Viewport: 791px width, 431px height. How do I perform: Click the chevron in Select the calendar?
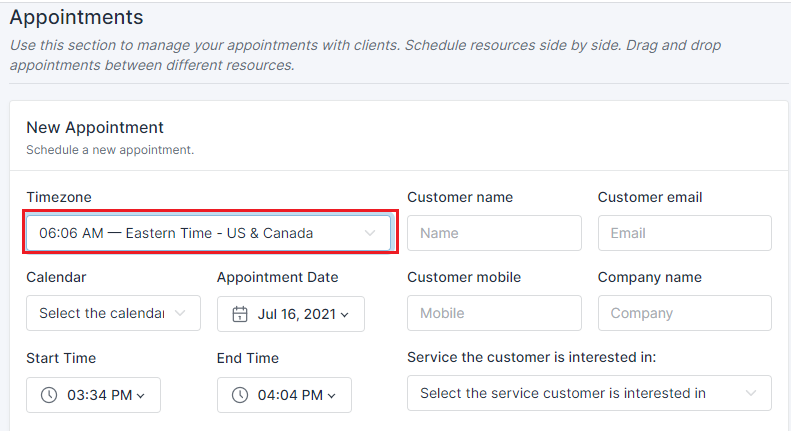pos(180,313)
